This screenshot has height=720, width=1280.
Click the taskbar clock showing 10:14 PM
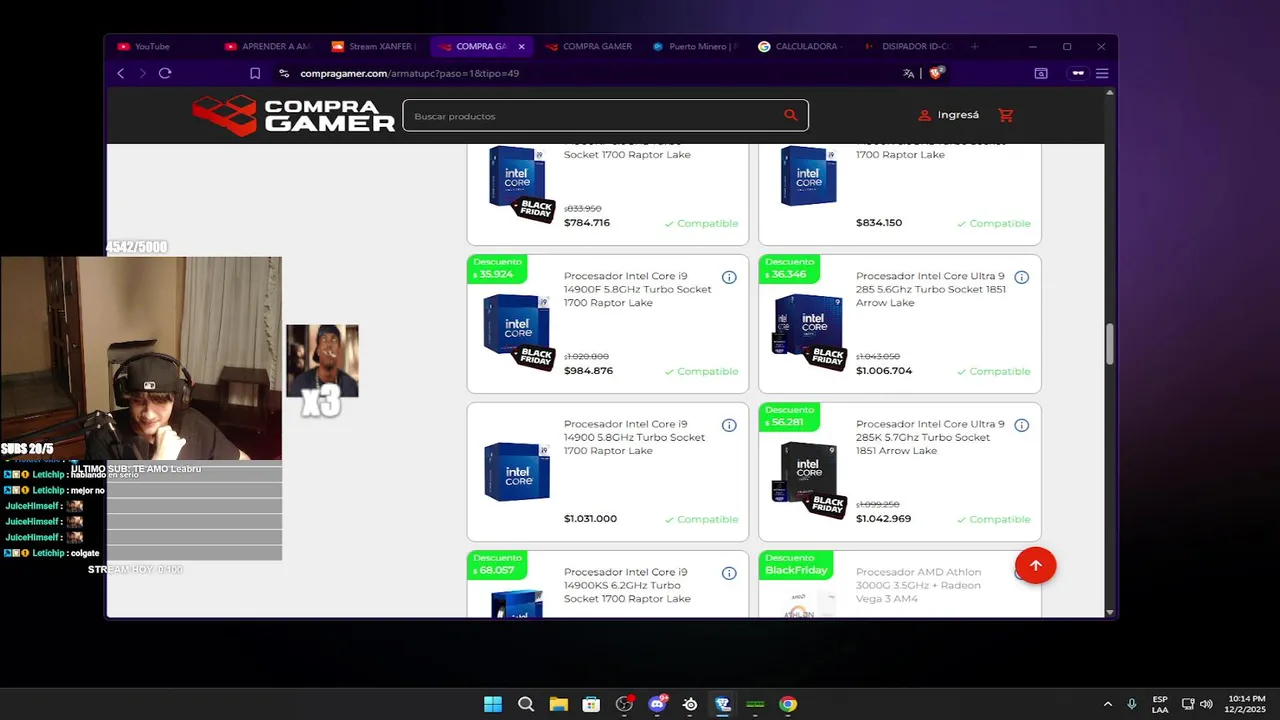click(x=1247, y=704)
